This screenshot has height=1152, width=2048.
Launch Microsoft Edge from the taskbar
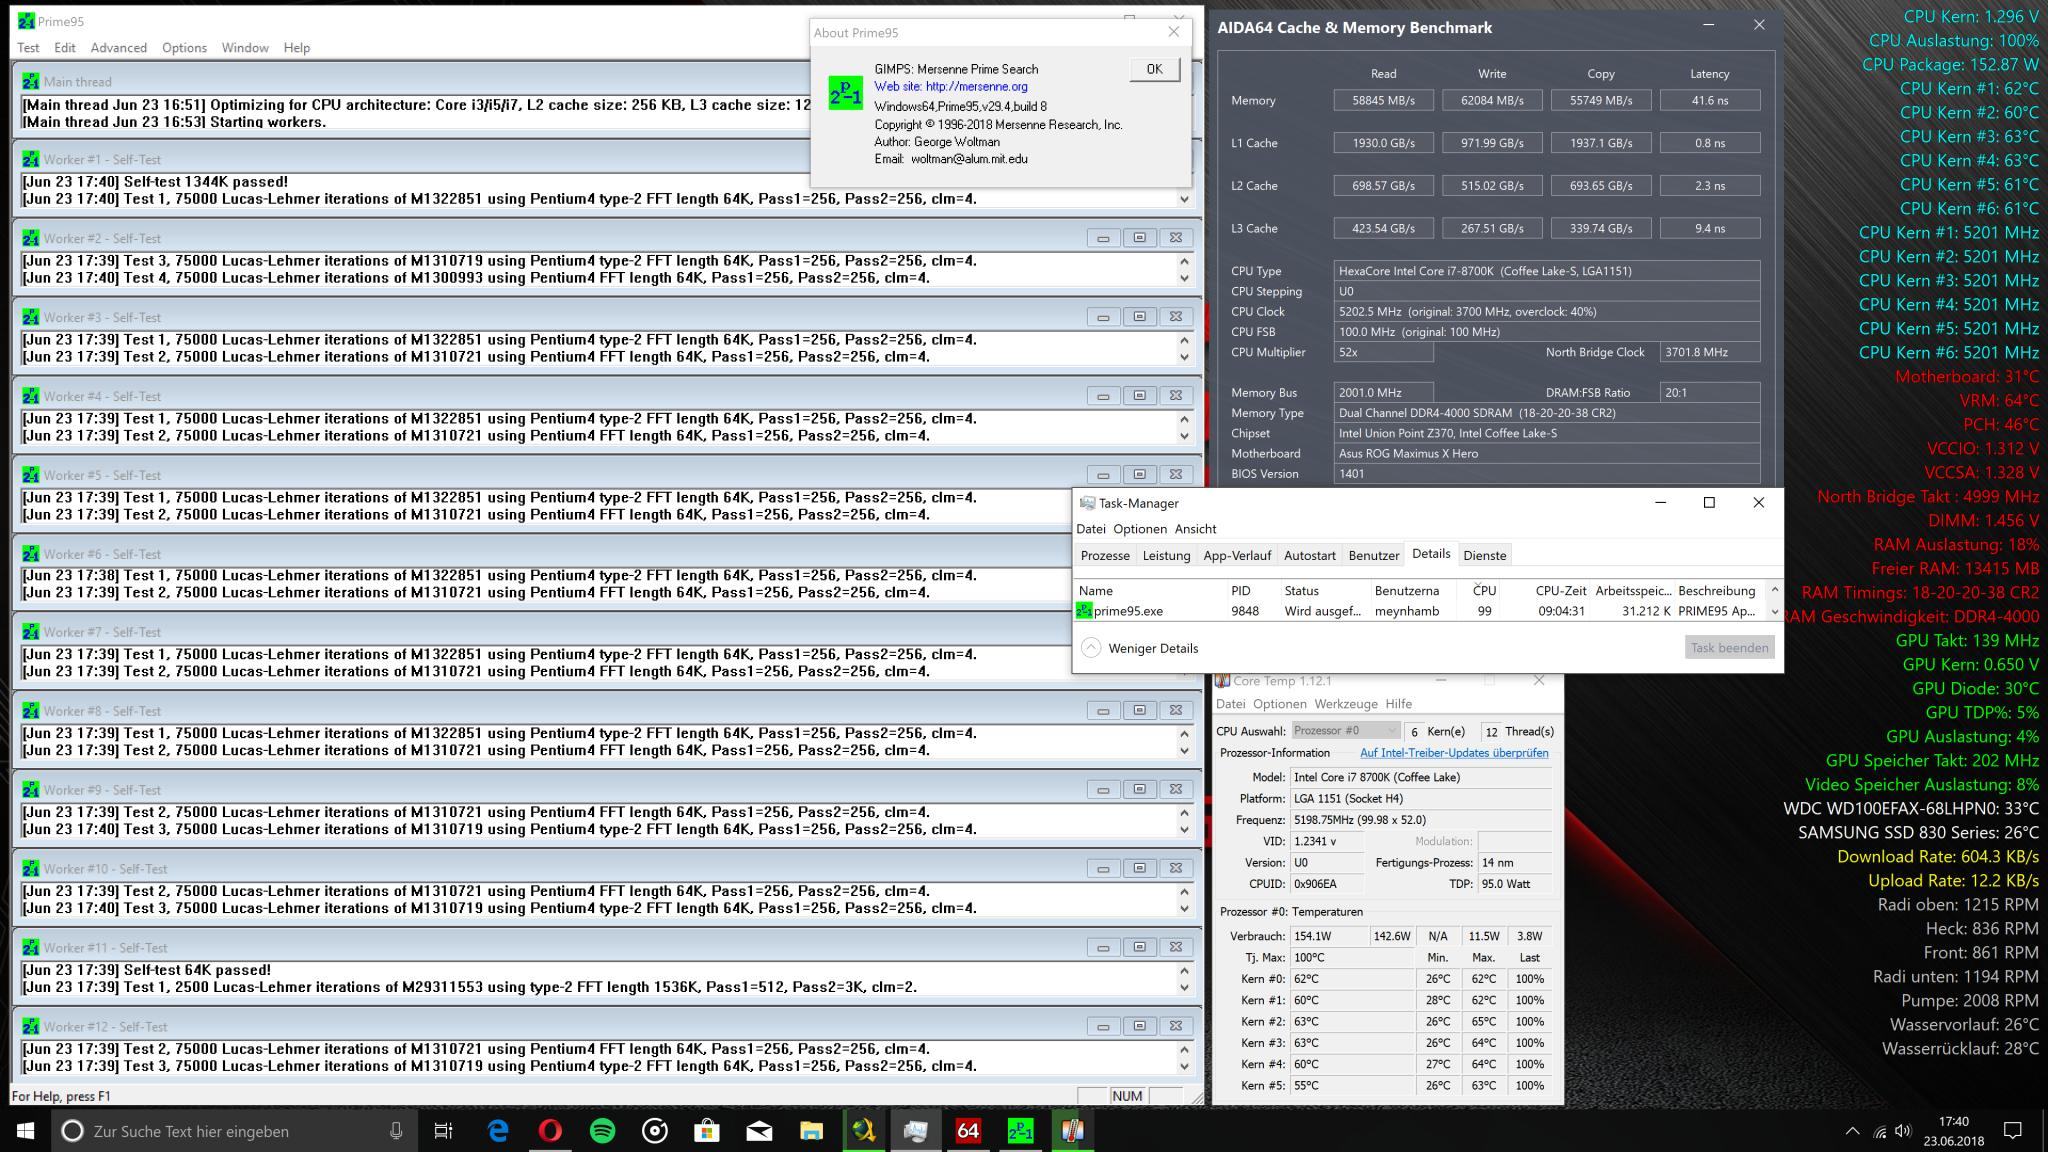(x=498, y=1131)
